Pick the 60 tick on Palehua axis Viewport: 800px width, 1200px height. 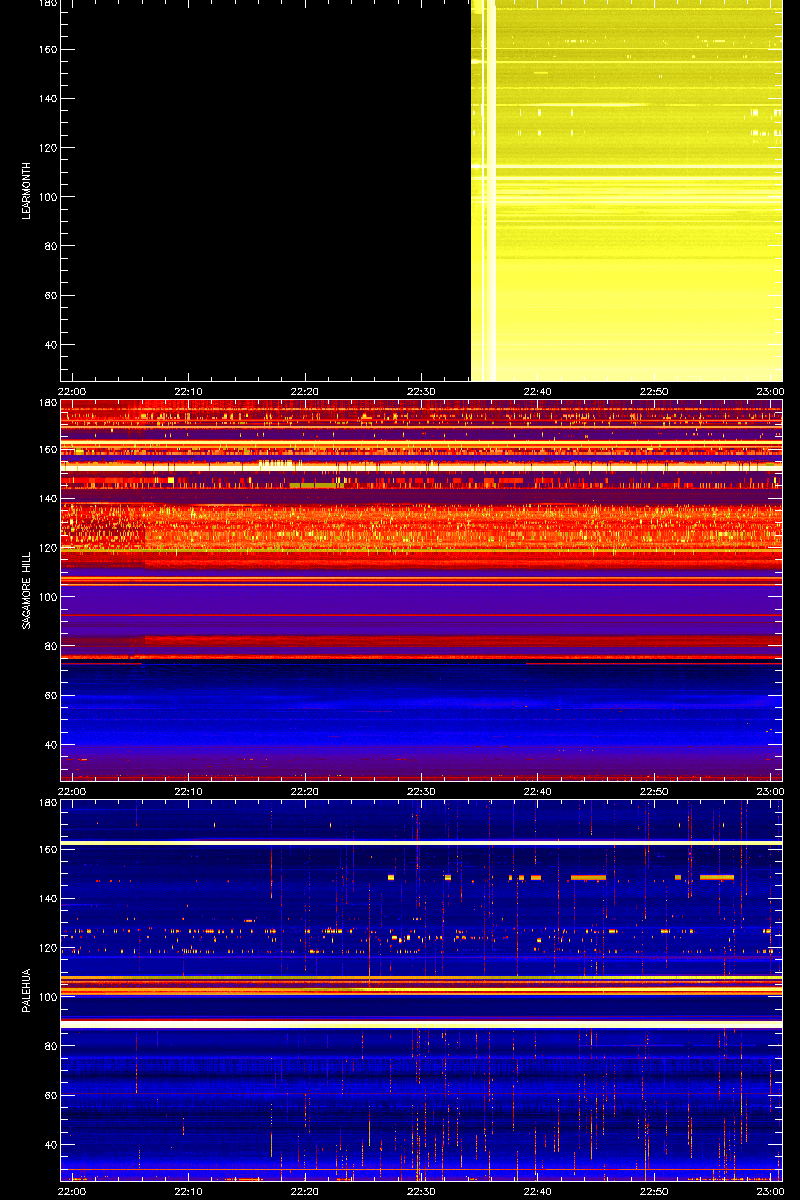(50, 1096)
